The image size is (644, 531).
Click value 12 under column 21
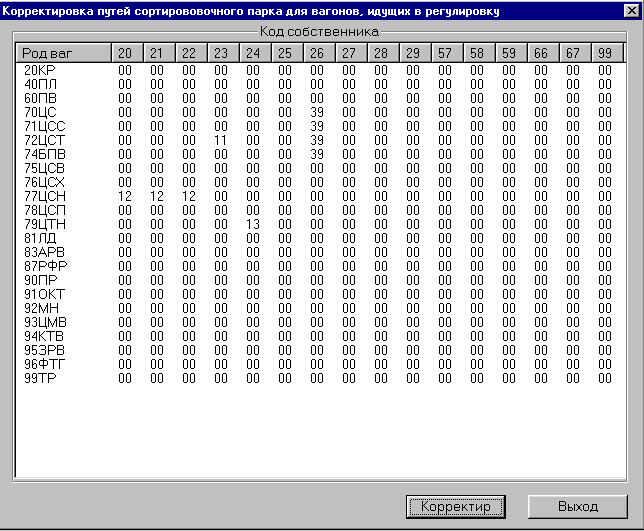click(x=156, y=196)
